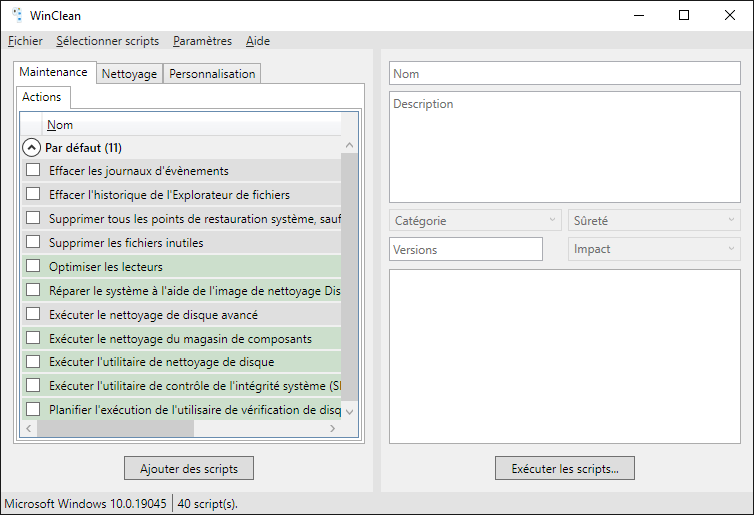Check Exécuter le nettoyage du magasin de composants
Viewport: 754px width, 515px height.
click(x=33, y=338)
